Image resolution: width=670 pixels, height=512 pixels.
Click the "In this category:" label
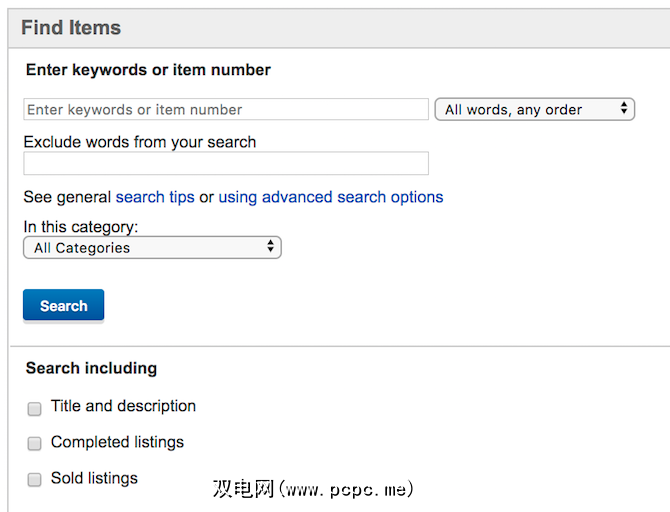point(81,227)
